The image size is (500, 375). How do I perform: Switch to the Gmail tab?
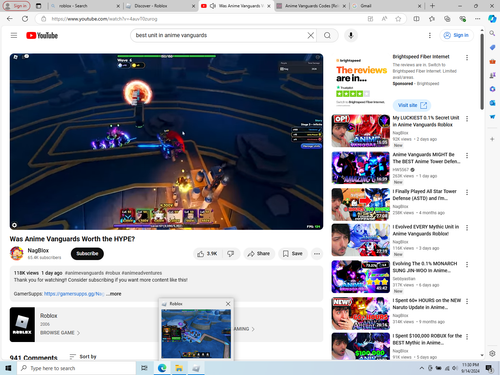(387, 6)
